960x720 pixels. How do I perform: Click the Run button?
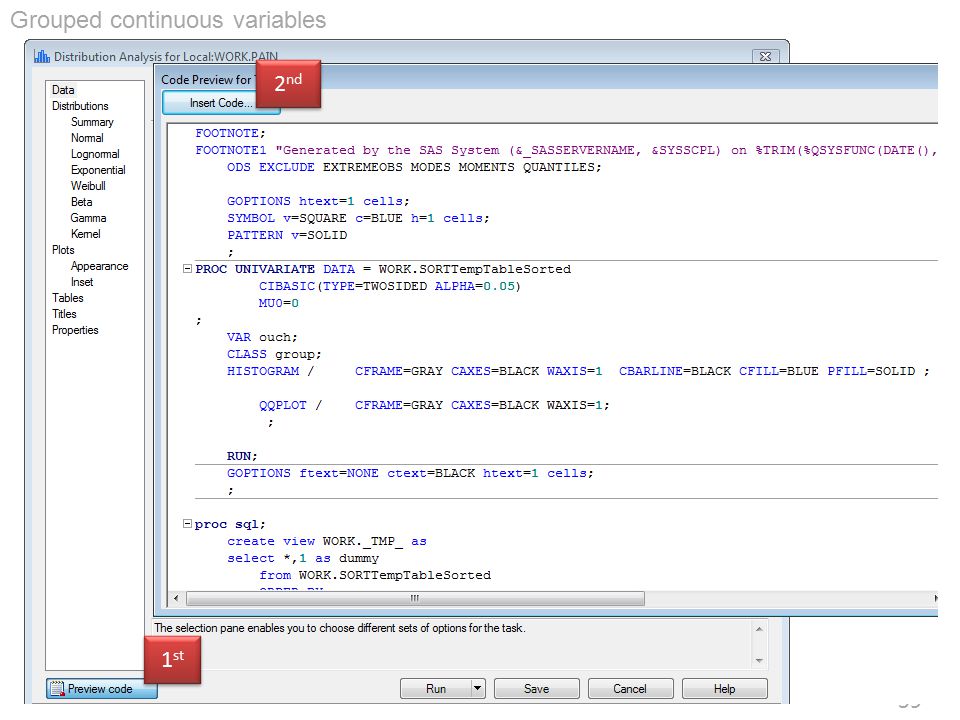coord(436,689)
